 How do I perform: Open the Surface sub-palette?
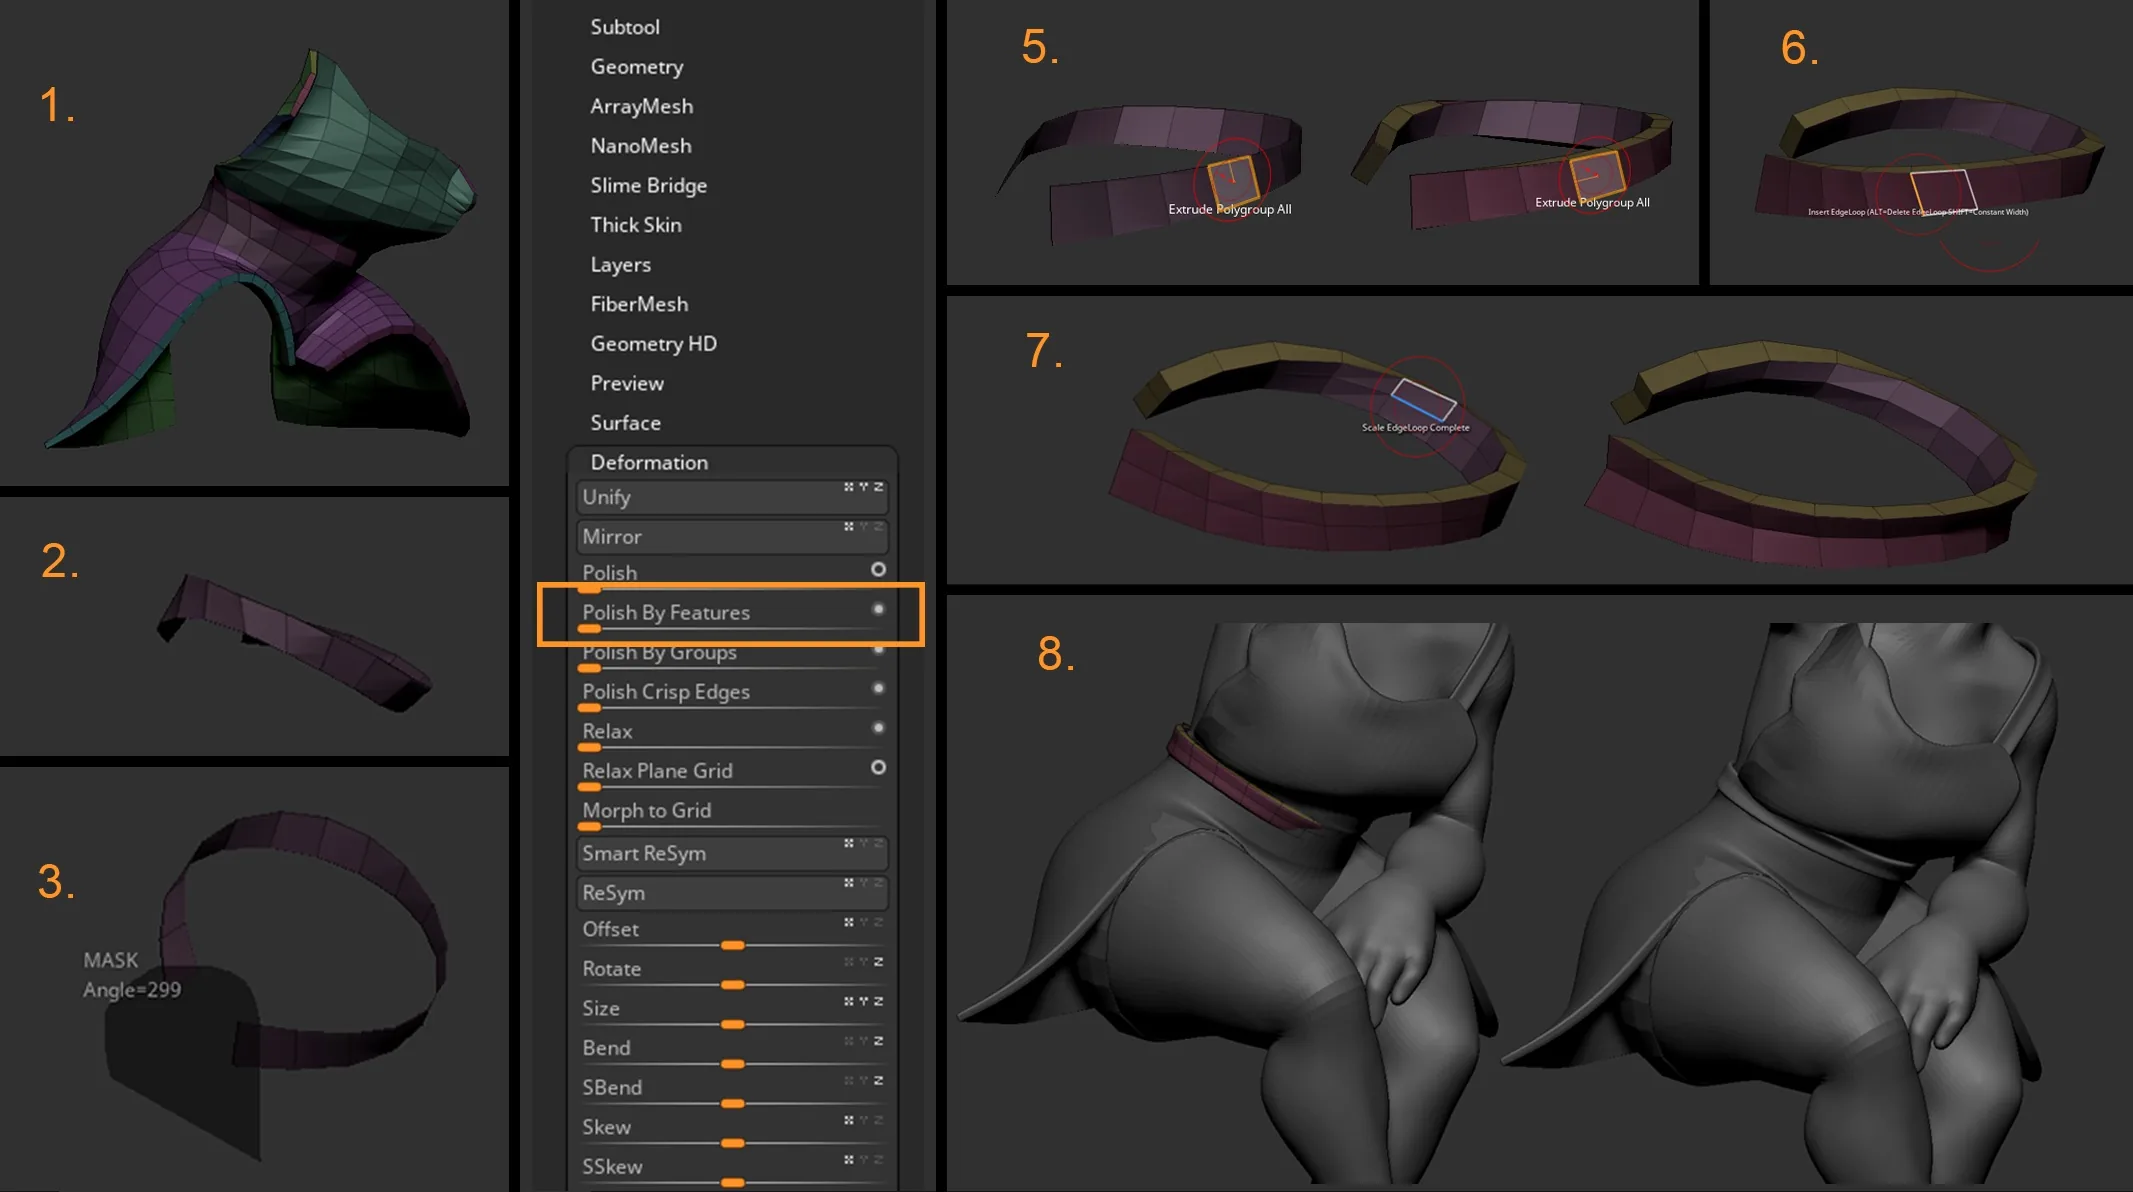tap(625, 423)
